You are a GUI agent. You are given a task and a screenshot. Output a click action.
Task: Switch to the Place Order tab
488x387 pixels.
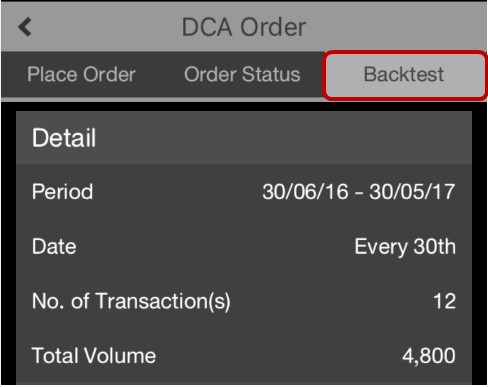(81, 74)
